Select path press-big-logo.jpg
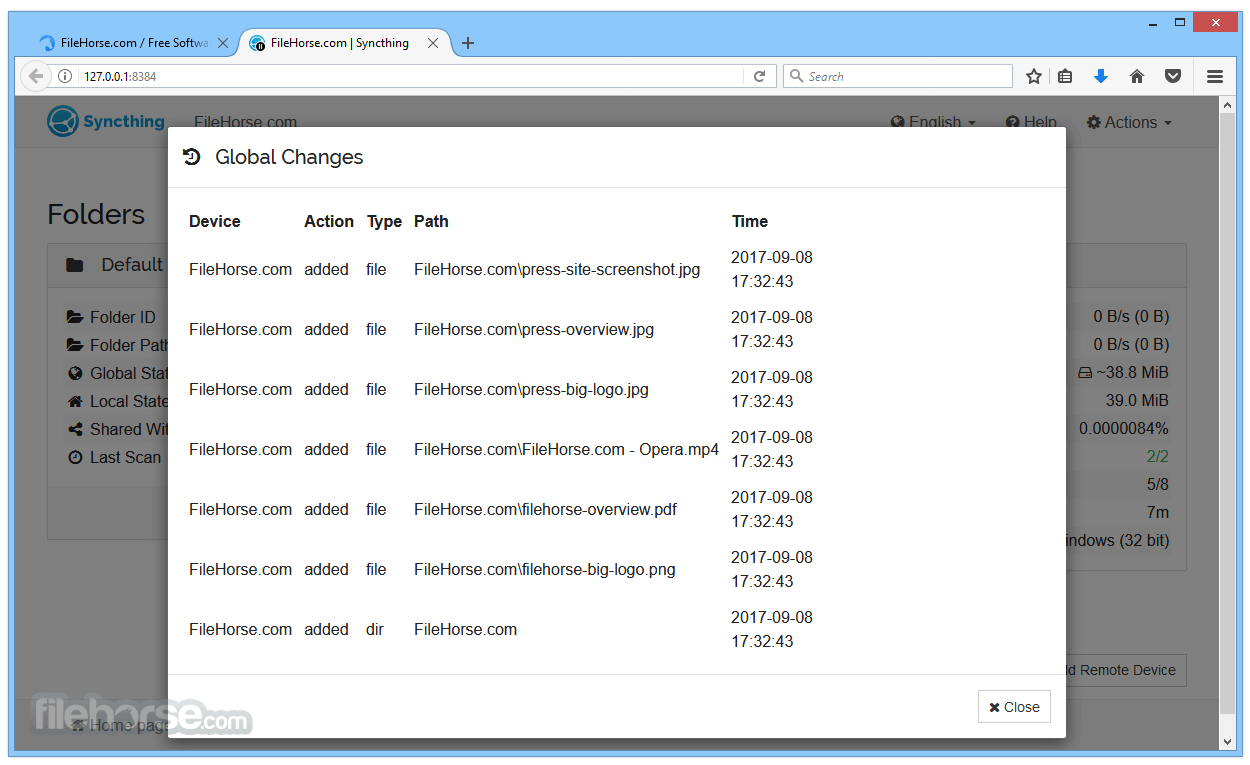1250x765 pixels. tap(531, 389)
